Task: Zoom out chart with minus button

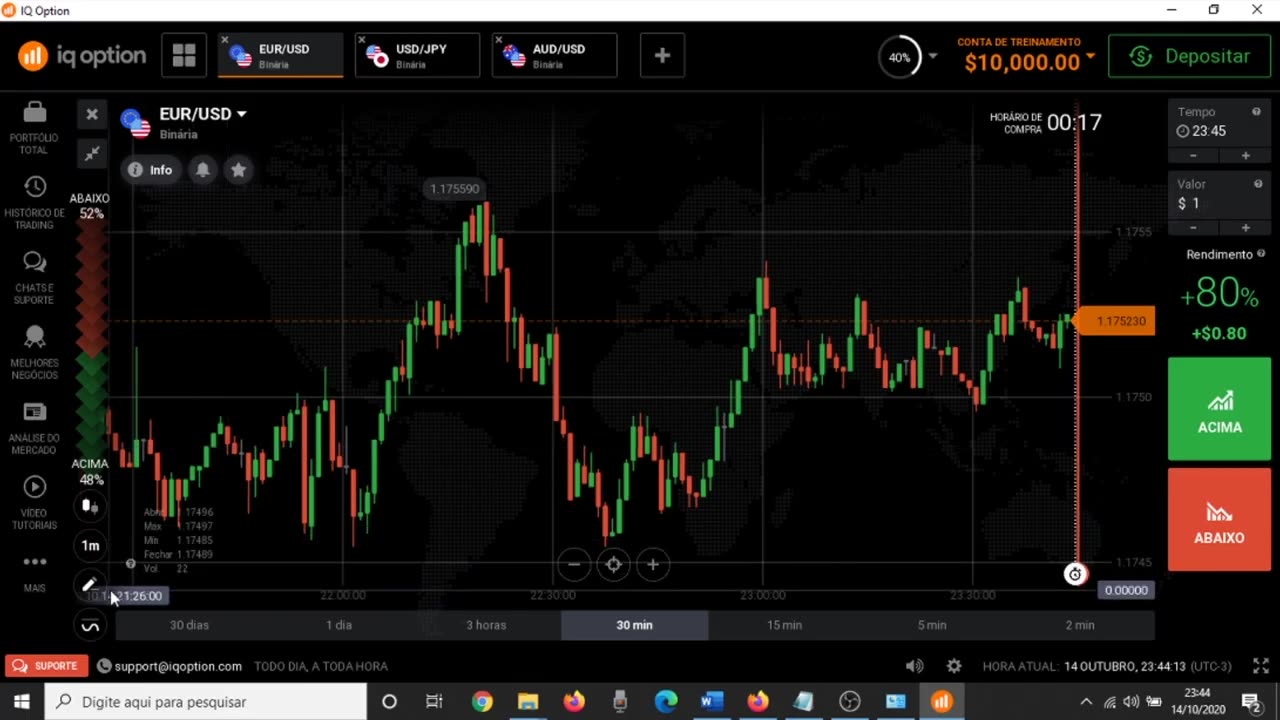Action: (574, 565)
